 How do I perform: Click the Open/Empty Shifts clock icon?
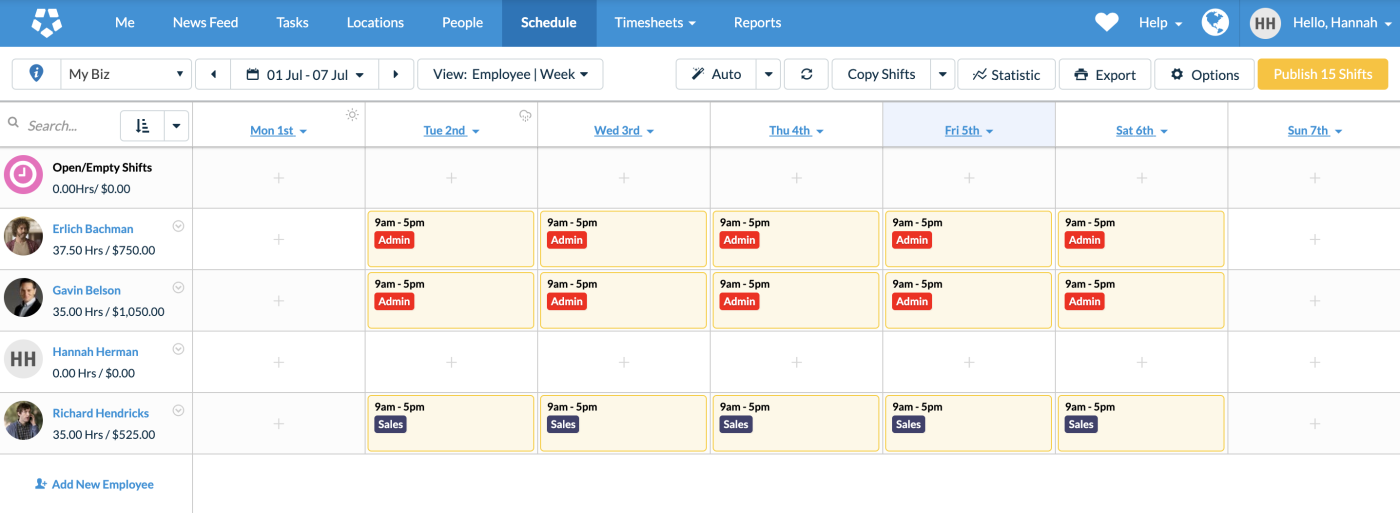23,174
